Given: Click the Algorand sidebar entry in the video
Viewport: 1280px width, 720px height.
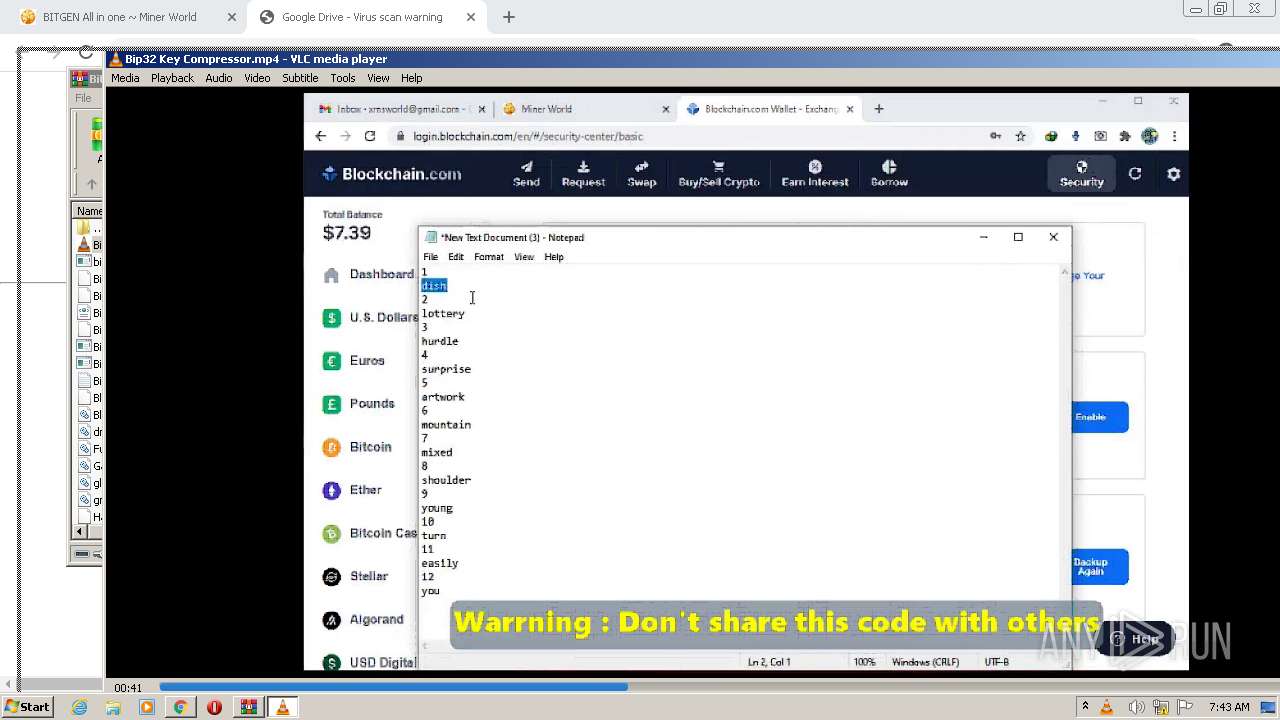Looking at the screenshot, I should click(364, 620).
